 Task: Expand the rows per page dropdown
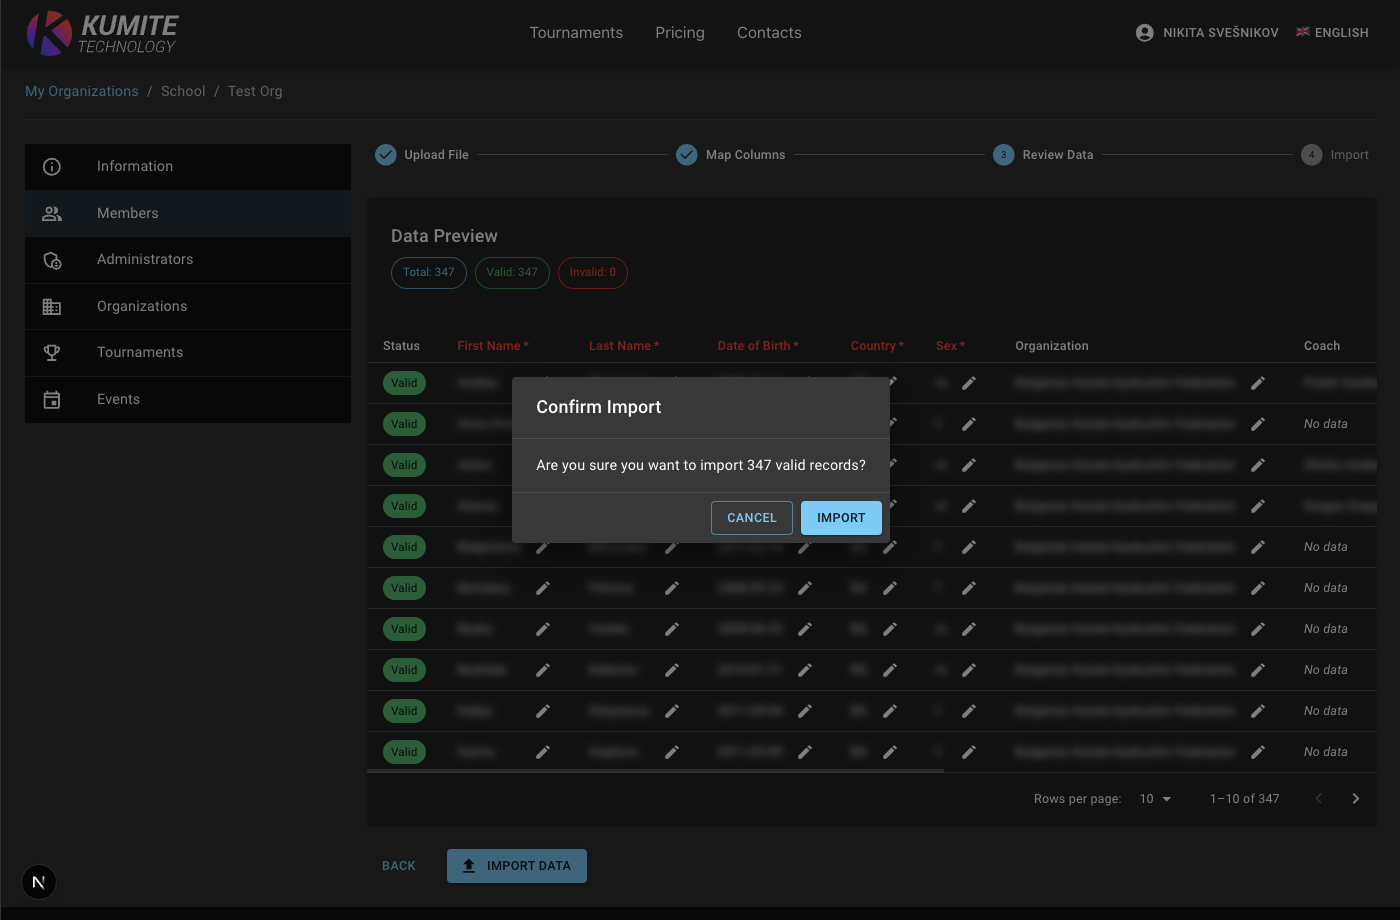pyautogui.click(x=1155, y=799)
